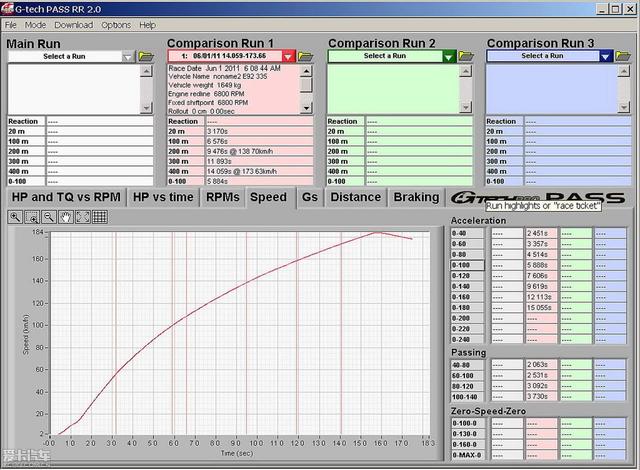The height and width of the screenshot is (470, 640).
Task: Expand Comparison Run 3 blue dropdown arrow
Action: click(x=606, y=56)
